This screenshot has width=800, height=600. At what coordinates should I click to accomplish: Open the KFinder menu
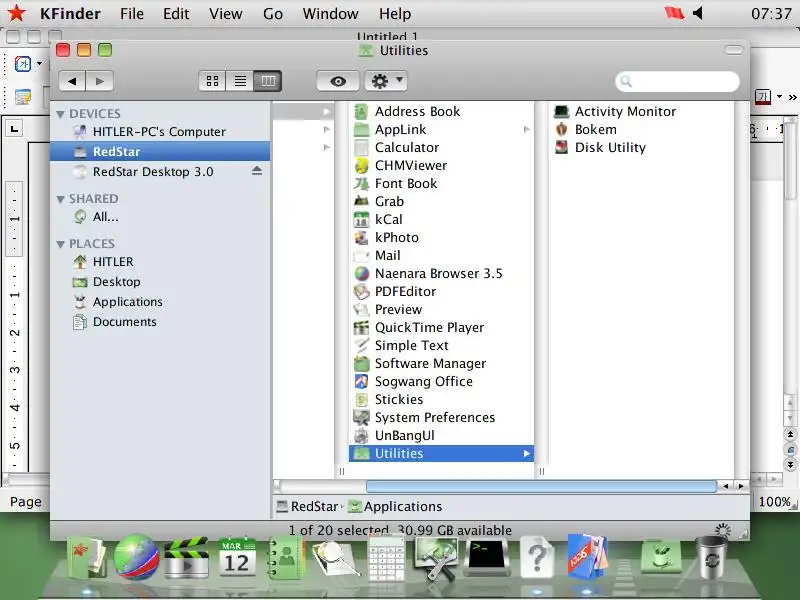tap(70, 13)
